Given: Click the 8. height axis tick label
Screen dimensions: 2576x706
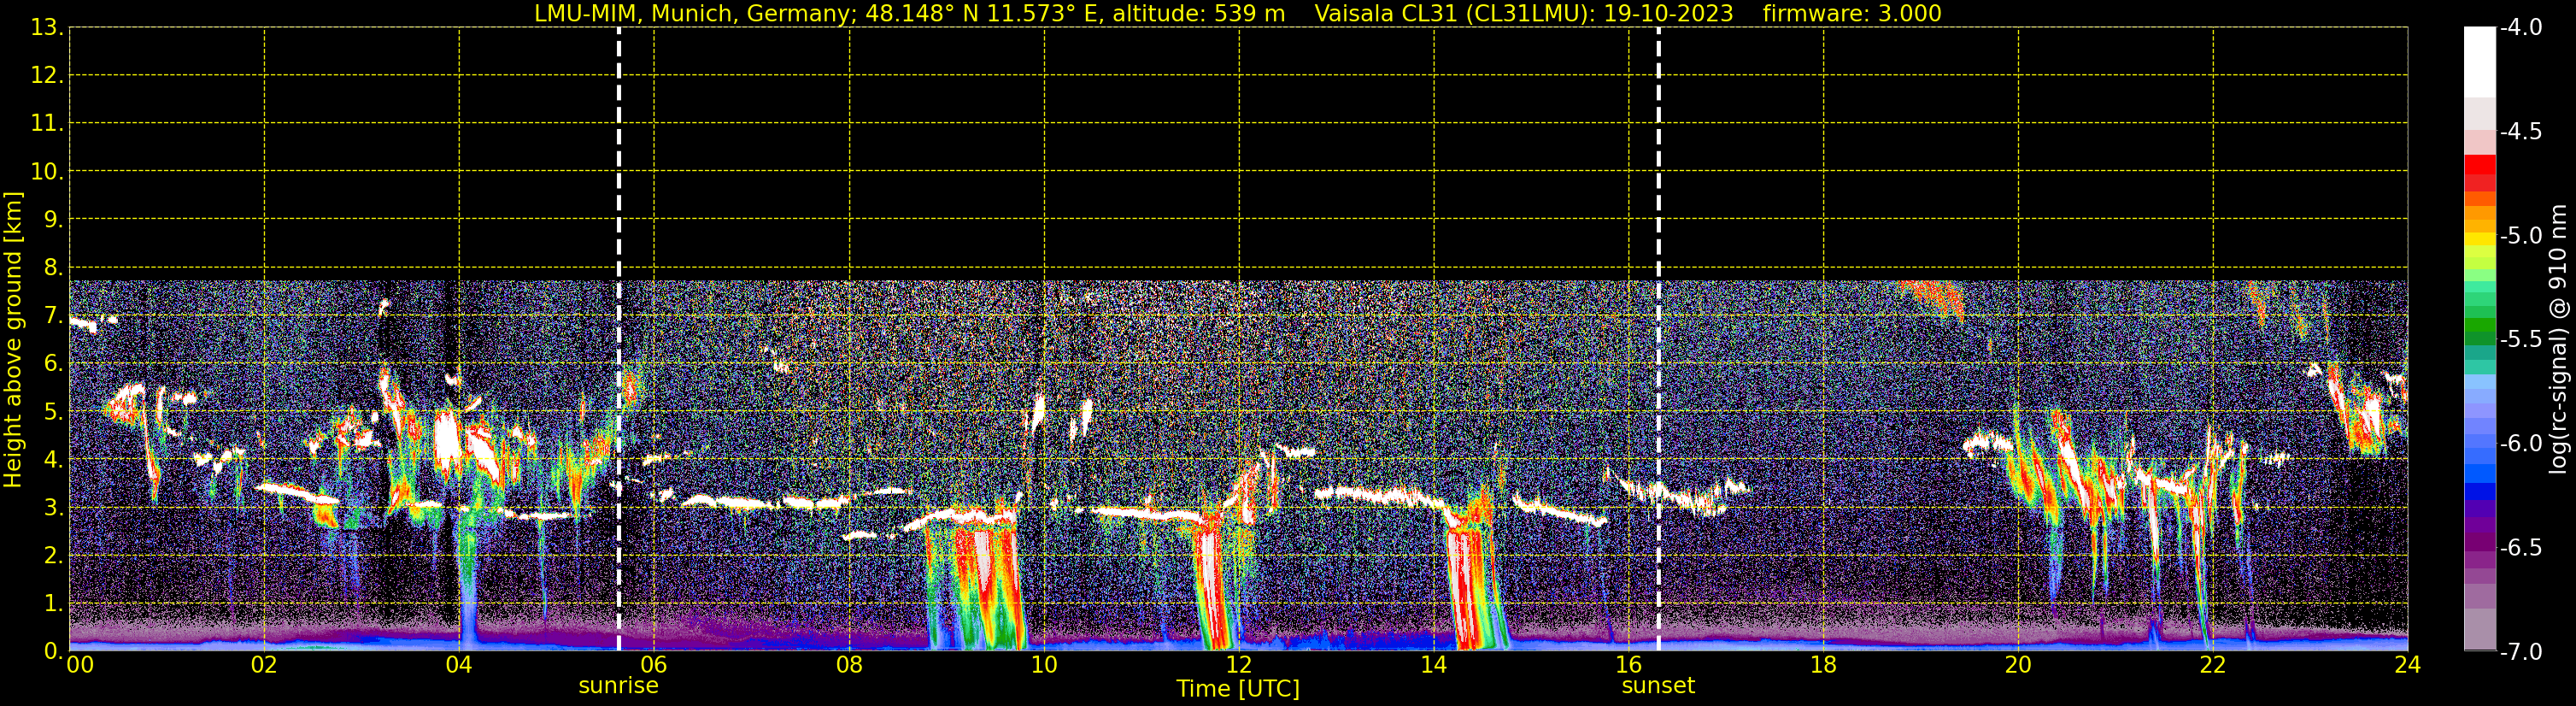Looking at the screenshot, I should [x=53, y=268].
